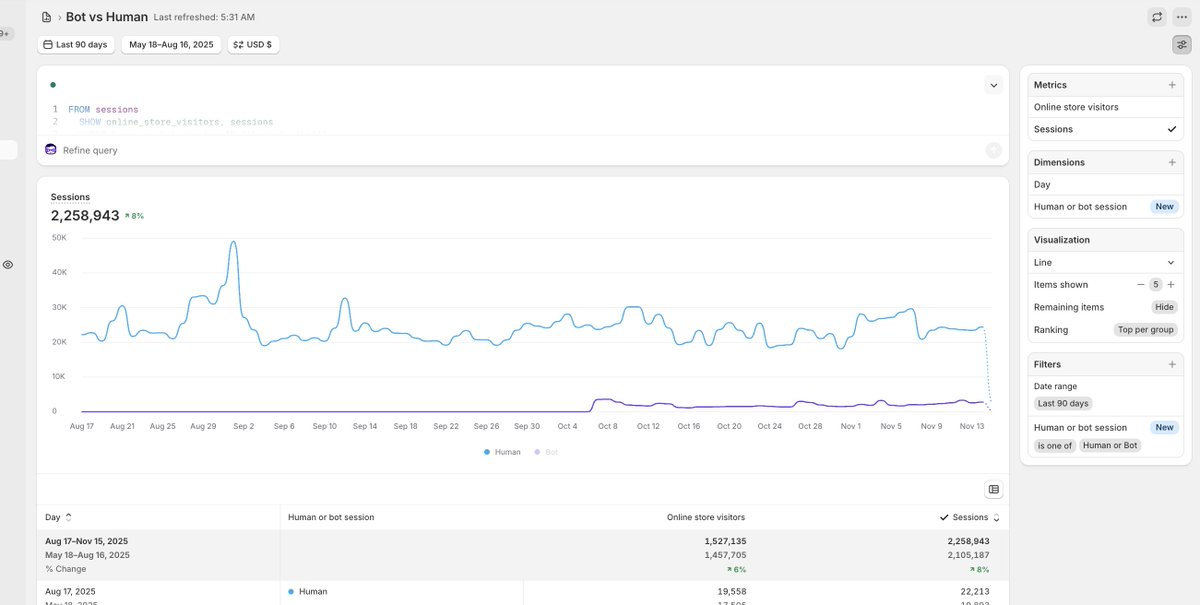The width and height of the screenshot is (1200, 605).
Task: Sort by Day column arrows
Action: [68, 517]
